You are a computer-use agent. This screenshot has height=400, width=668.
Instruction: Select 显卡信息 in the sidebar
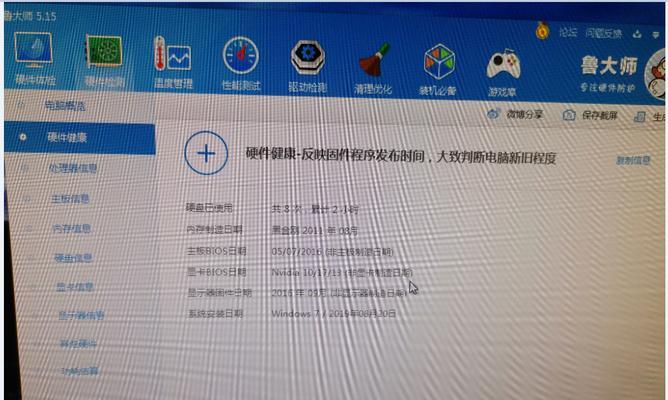tap(75, 287)
